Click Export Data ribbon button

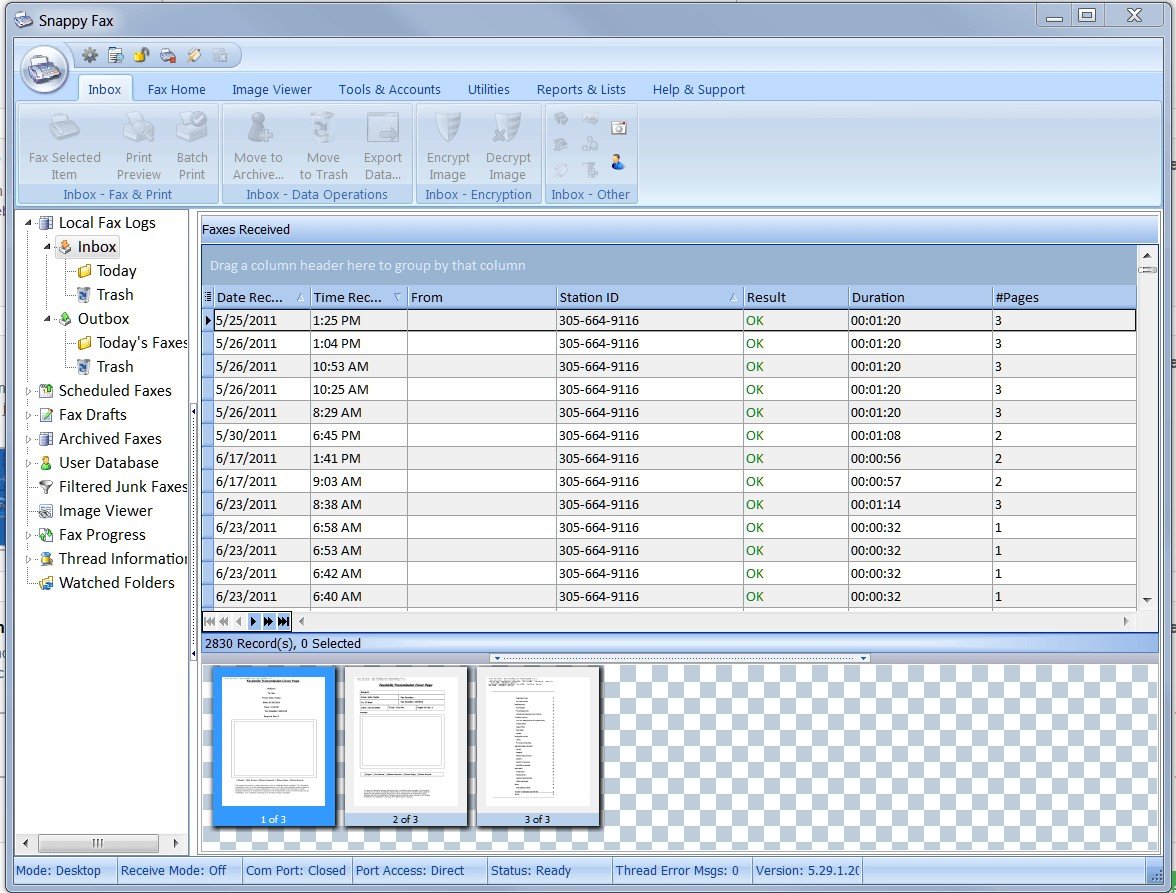tap(382, 145)
